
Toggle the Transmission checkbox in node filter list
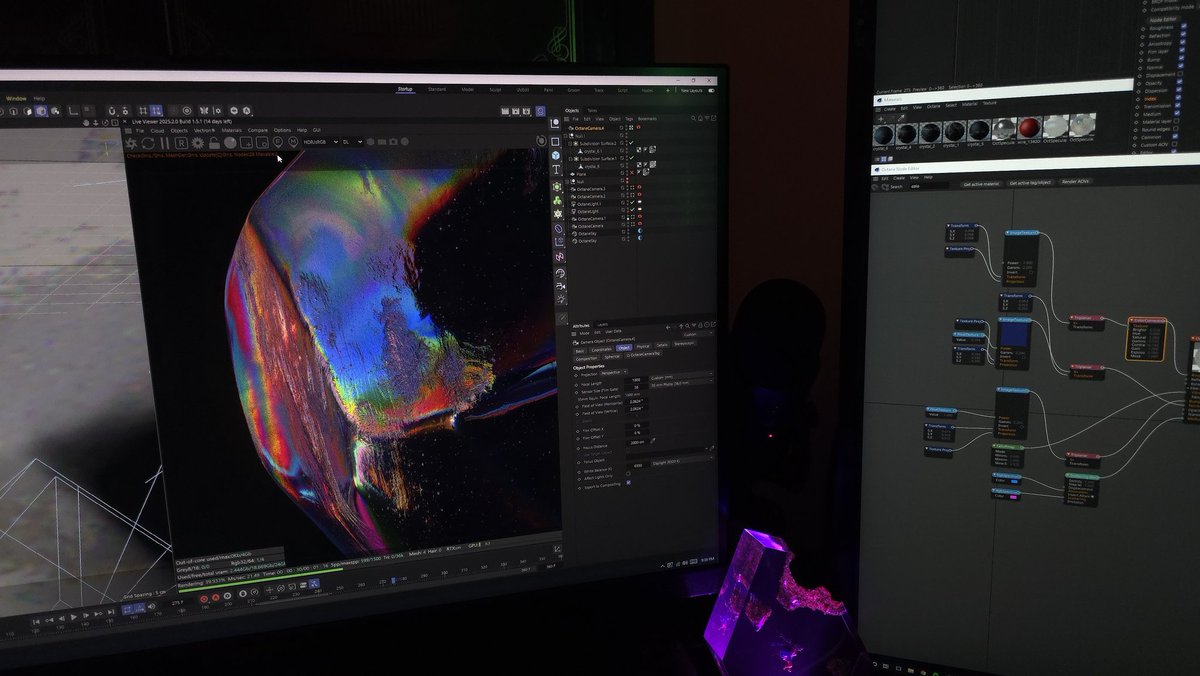[1177, 105]
